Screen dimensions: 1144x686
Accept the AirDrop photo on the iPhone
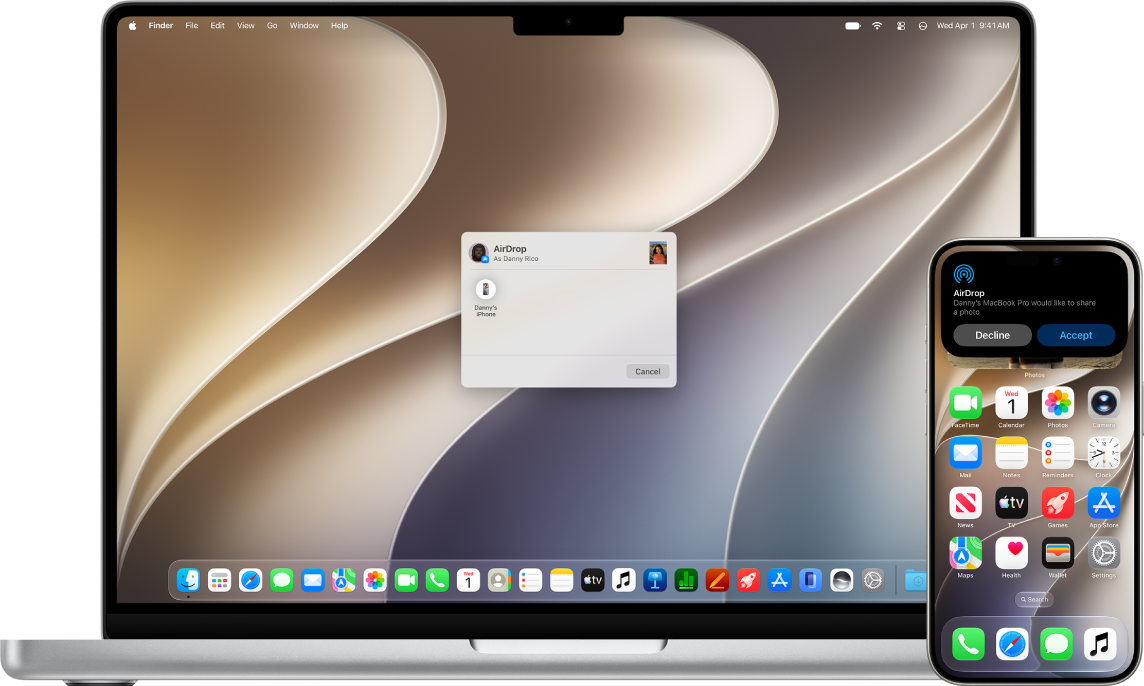pyautogui.click(x=1075, y=335)
